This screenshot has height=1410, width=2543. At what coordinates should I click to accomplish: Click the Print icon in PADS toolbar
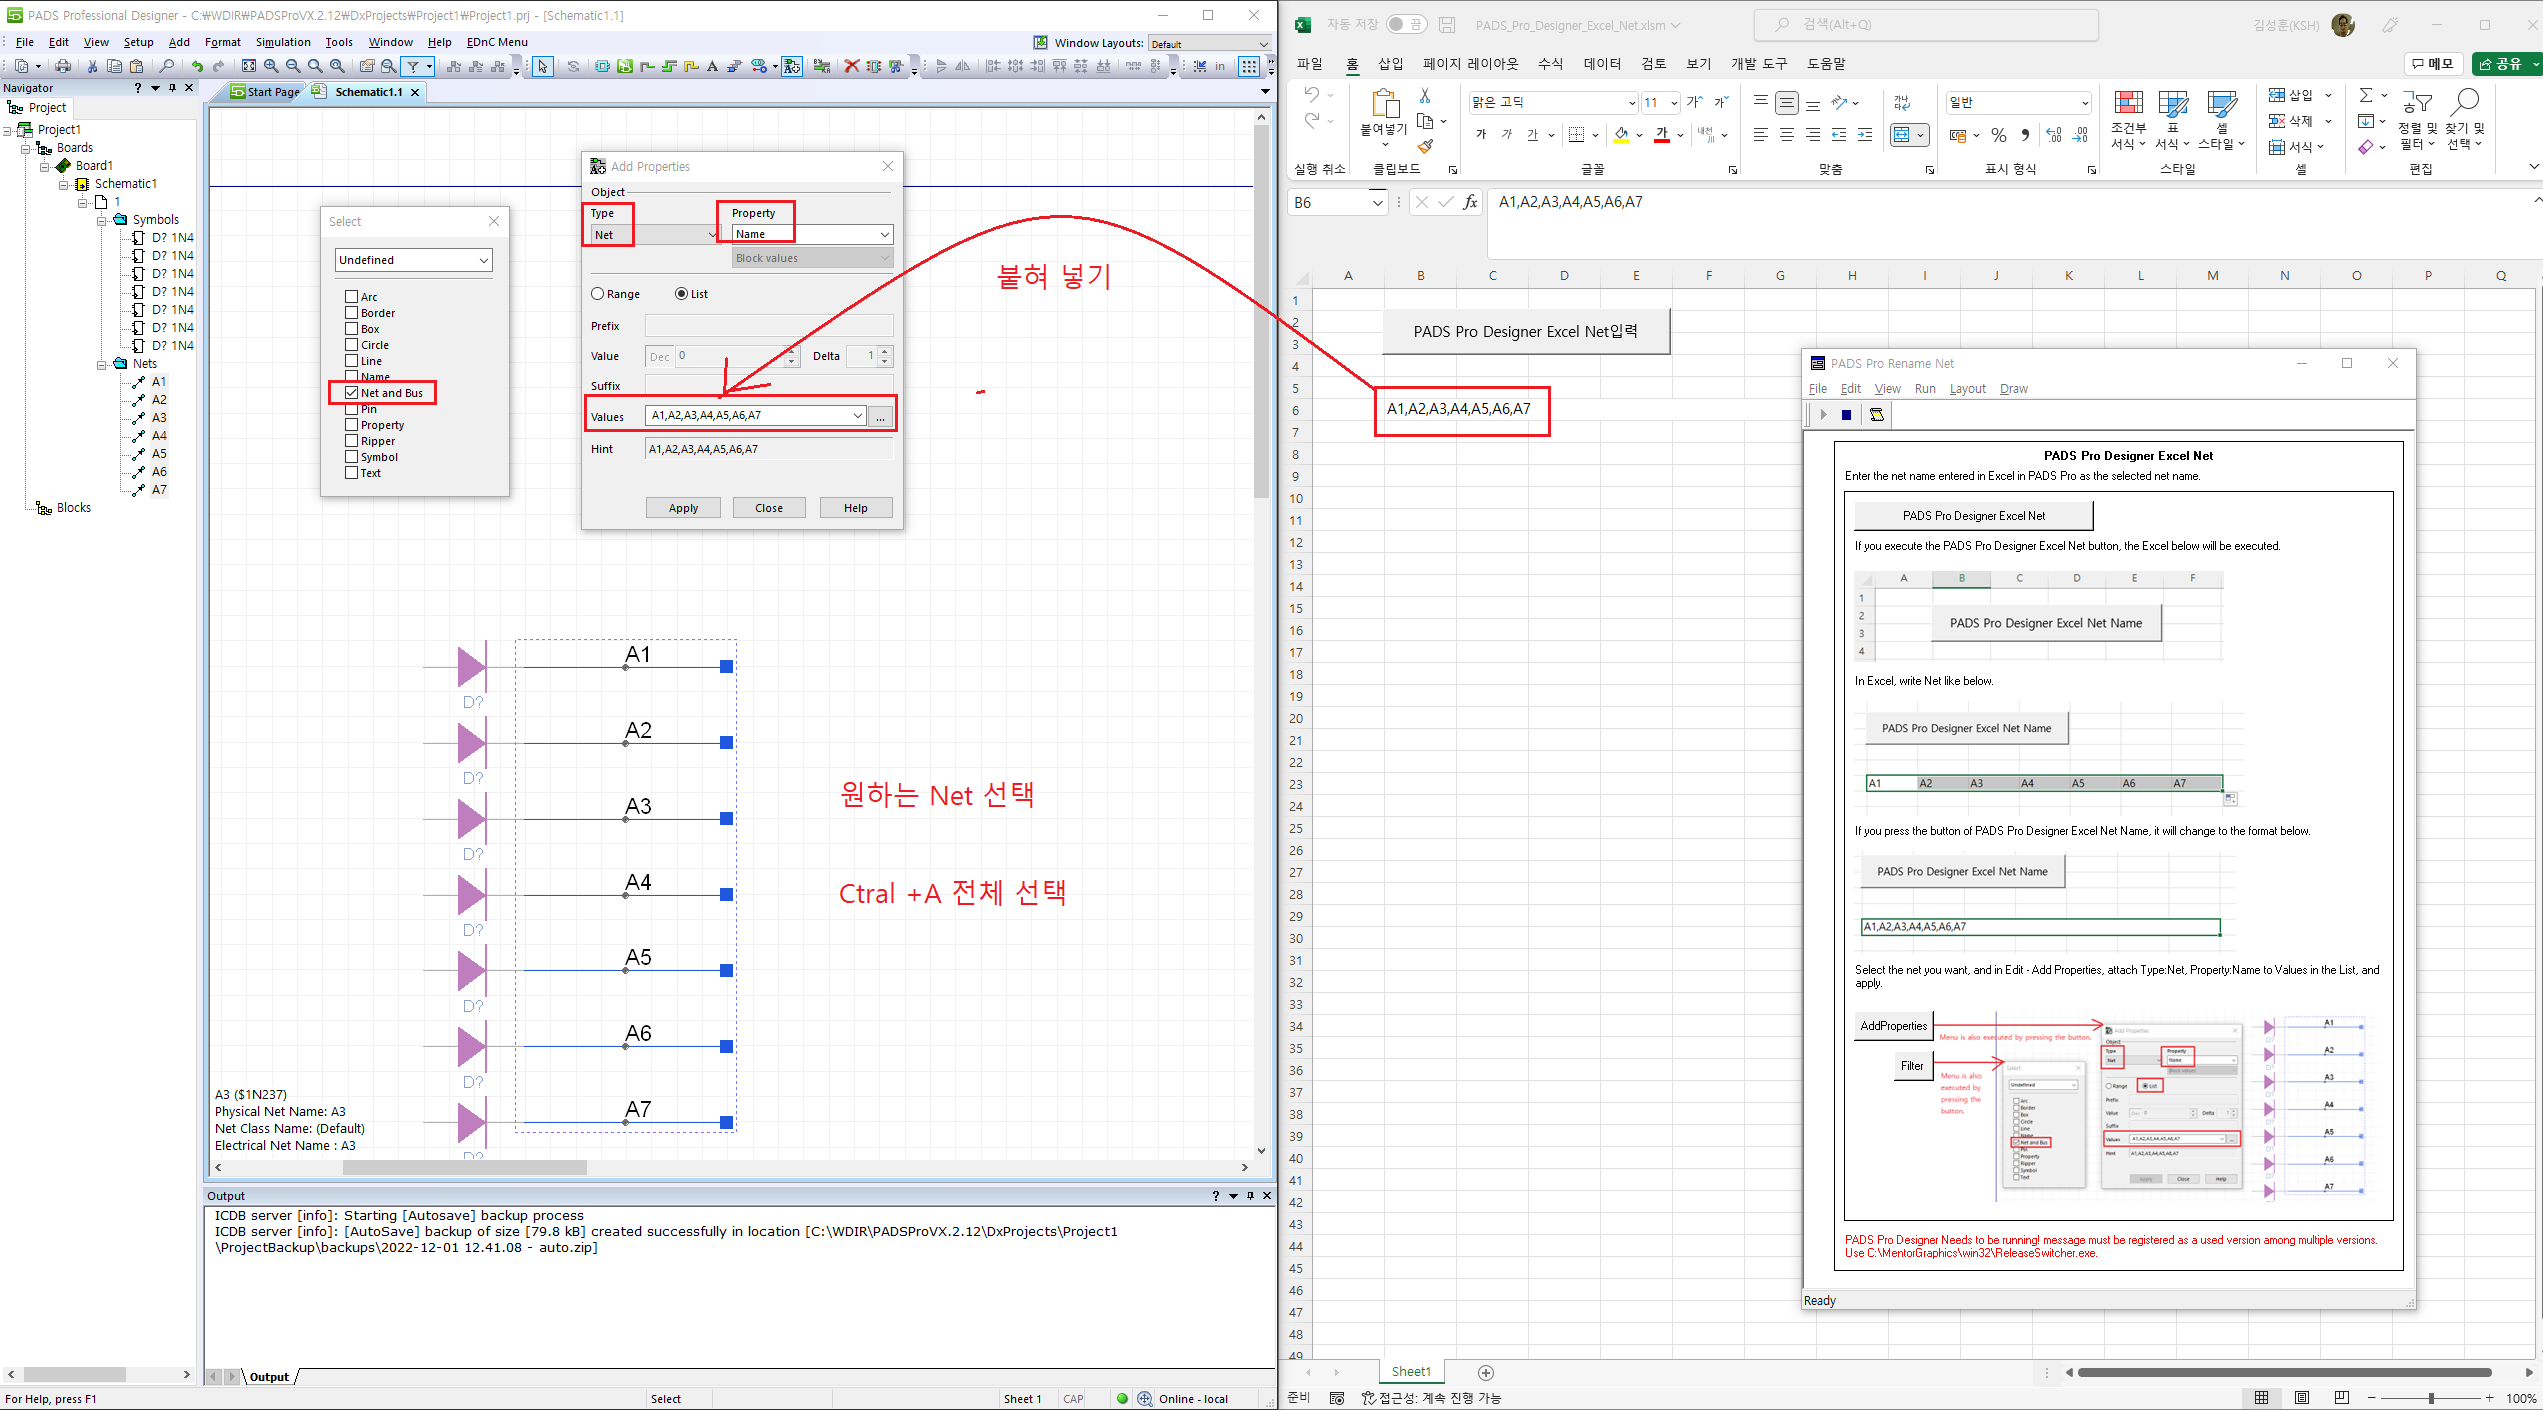coord(63,66)
